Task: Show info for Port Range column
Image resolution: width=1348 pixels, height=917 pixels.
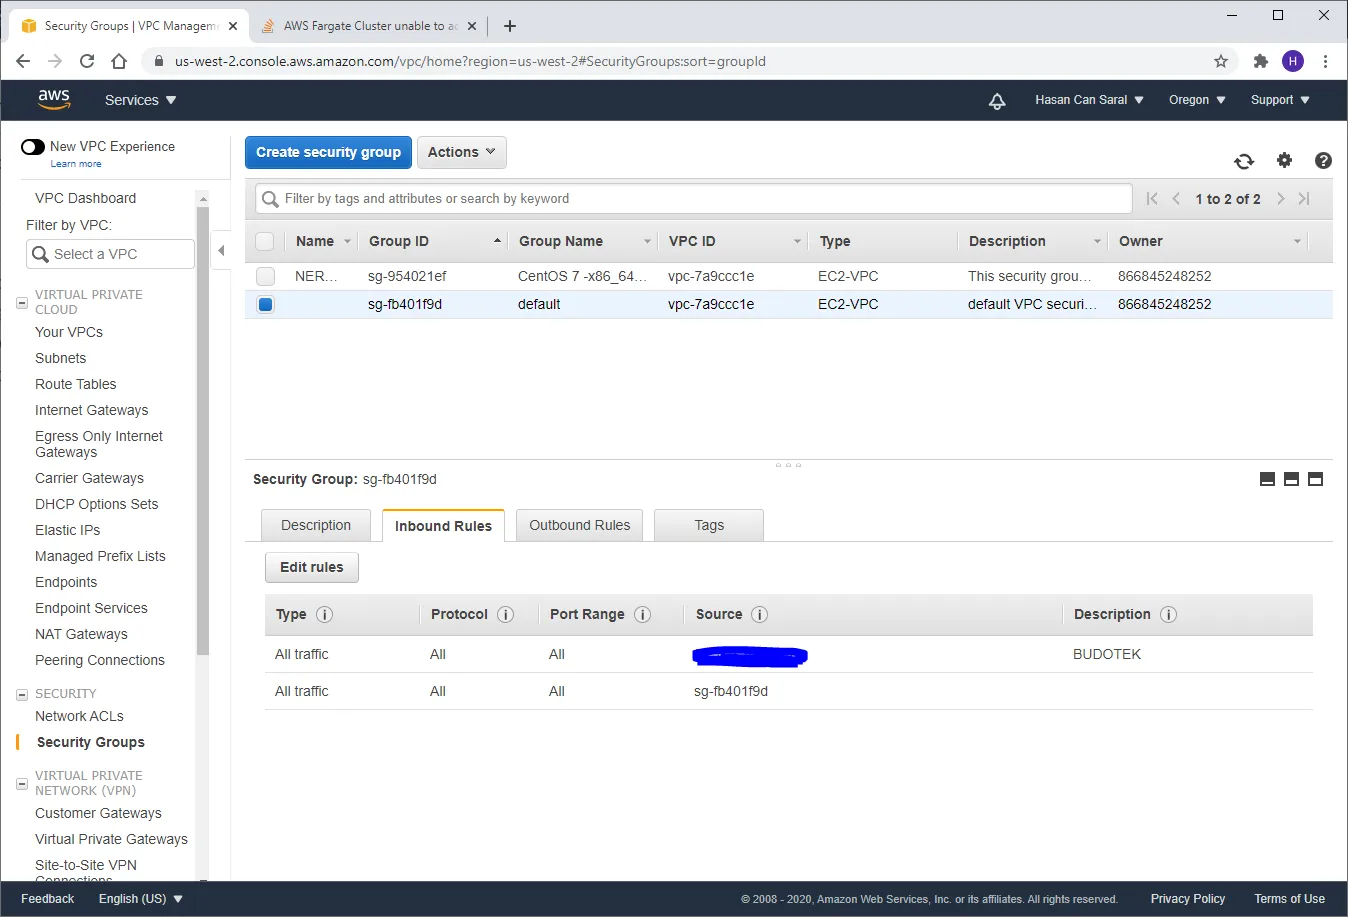Action: pos(642,614)
